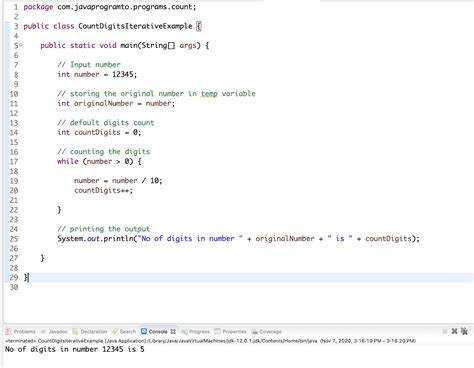
Task: Click the Coverage tab icon
Action: 255,331
